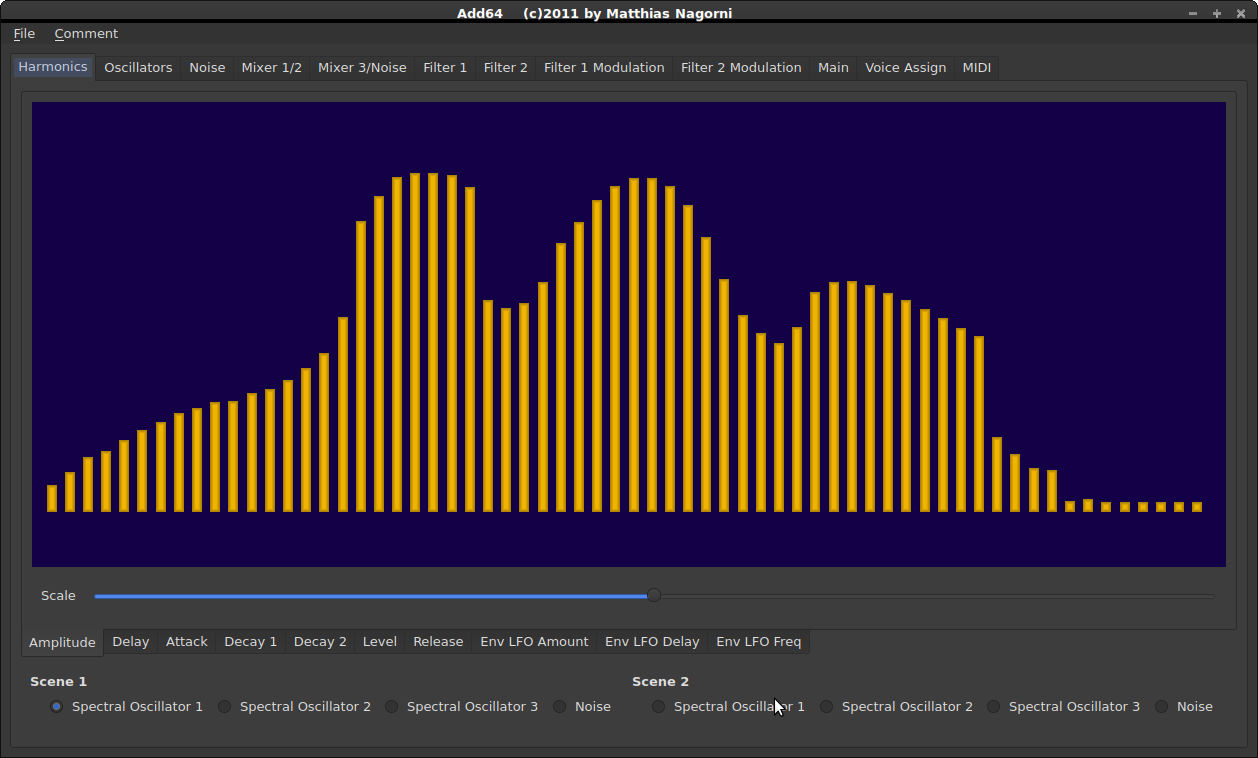The image size is (1258, 758).
Task: Choose Scene 2 Spectral Oscillator 3
Action: coord(994,707)
